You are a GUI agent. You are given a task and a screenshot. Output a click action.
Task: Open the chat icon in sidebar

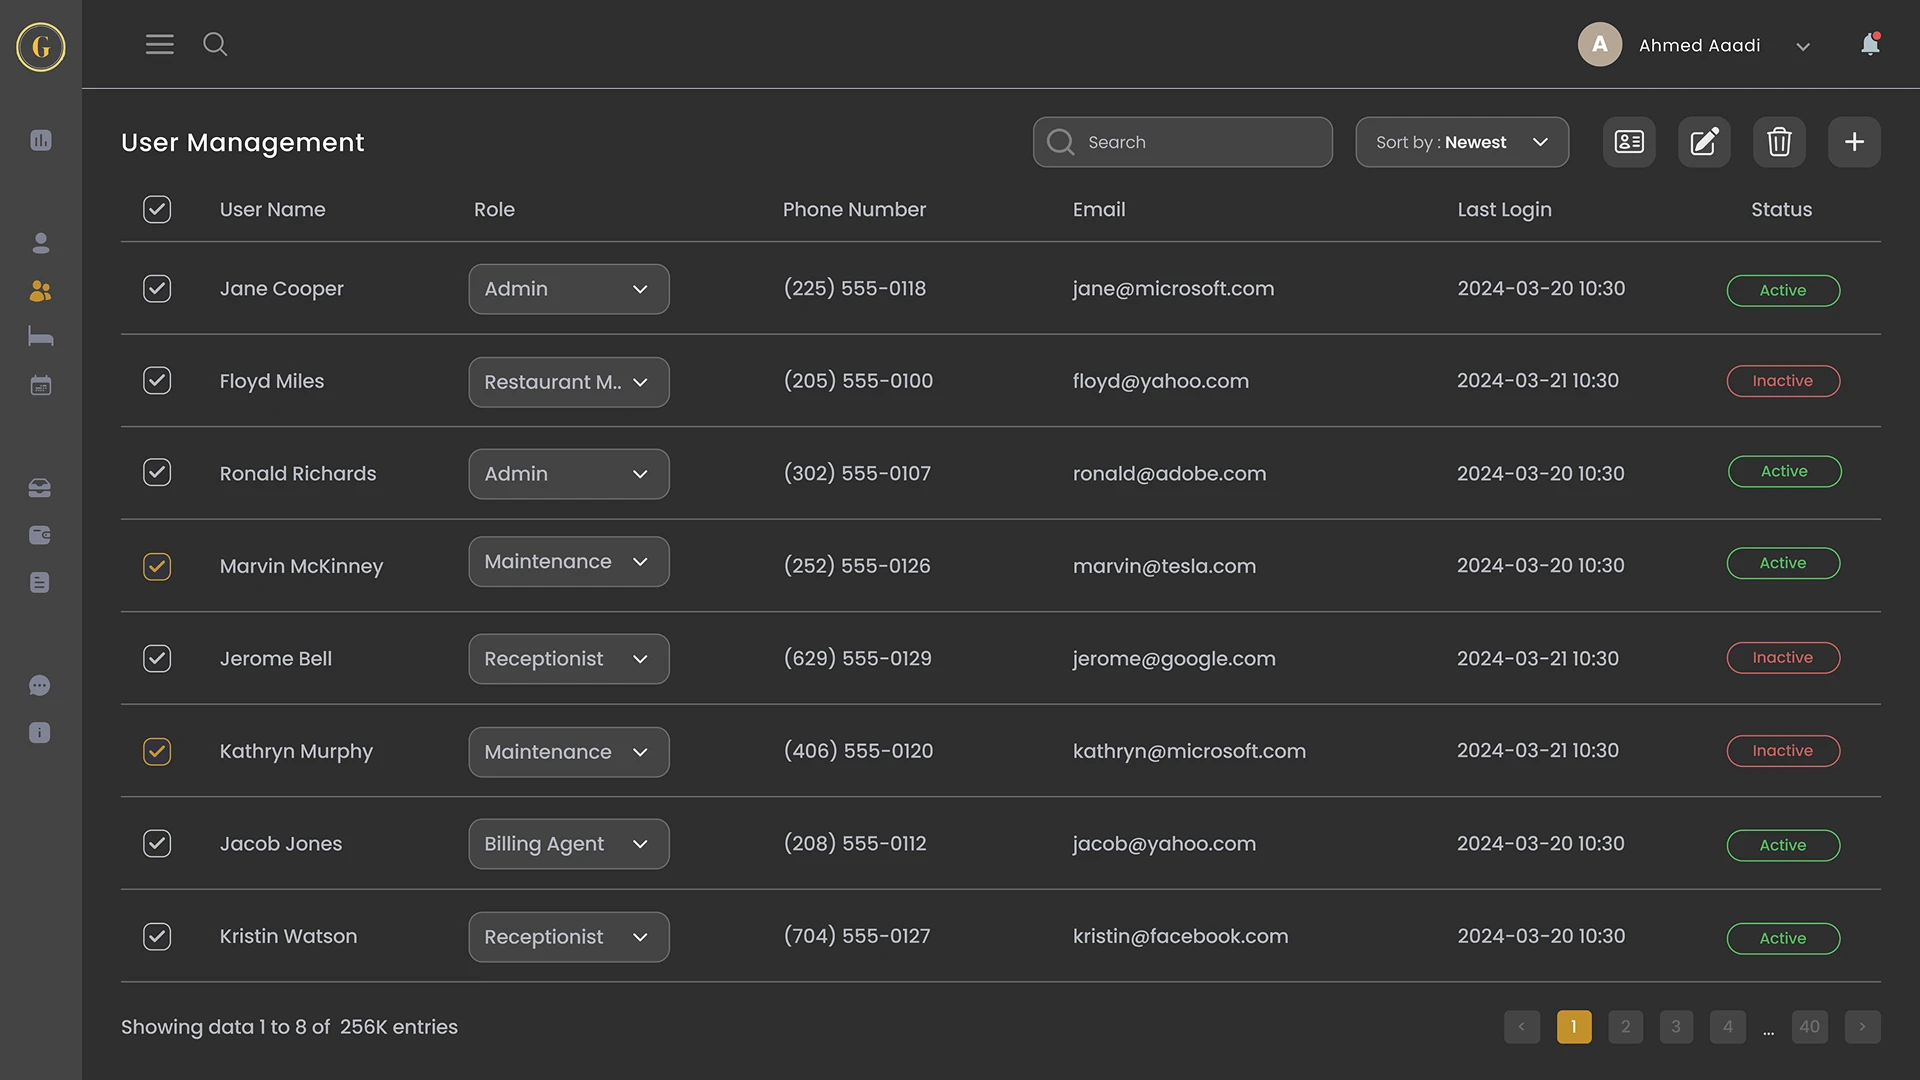point(40,684)
